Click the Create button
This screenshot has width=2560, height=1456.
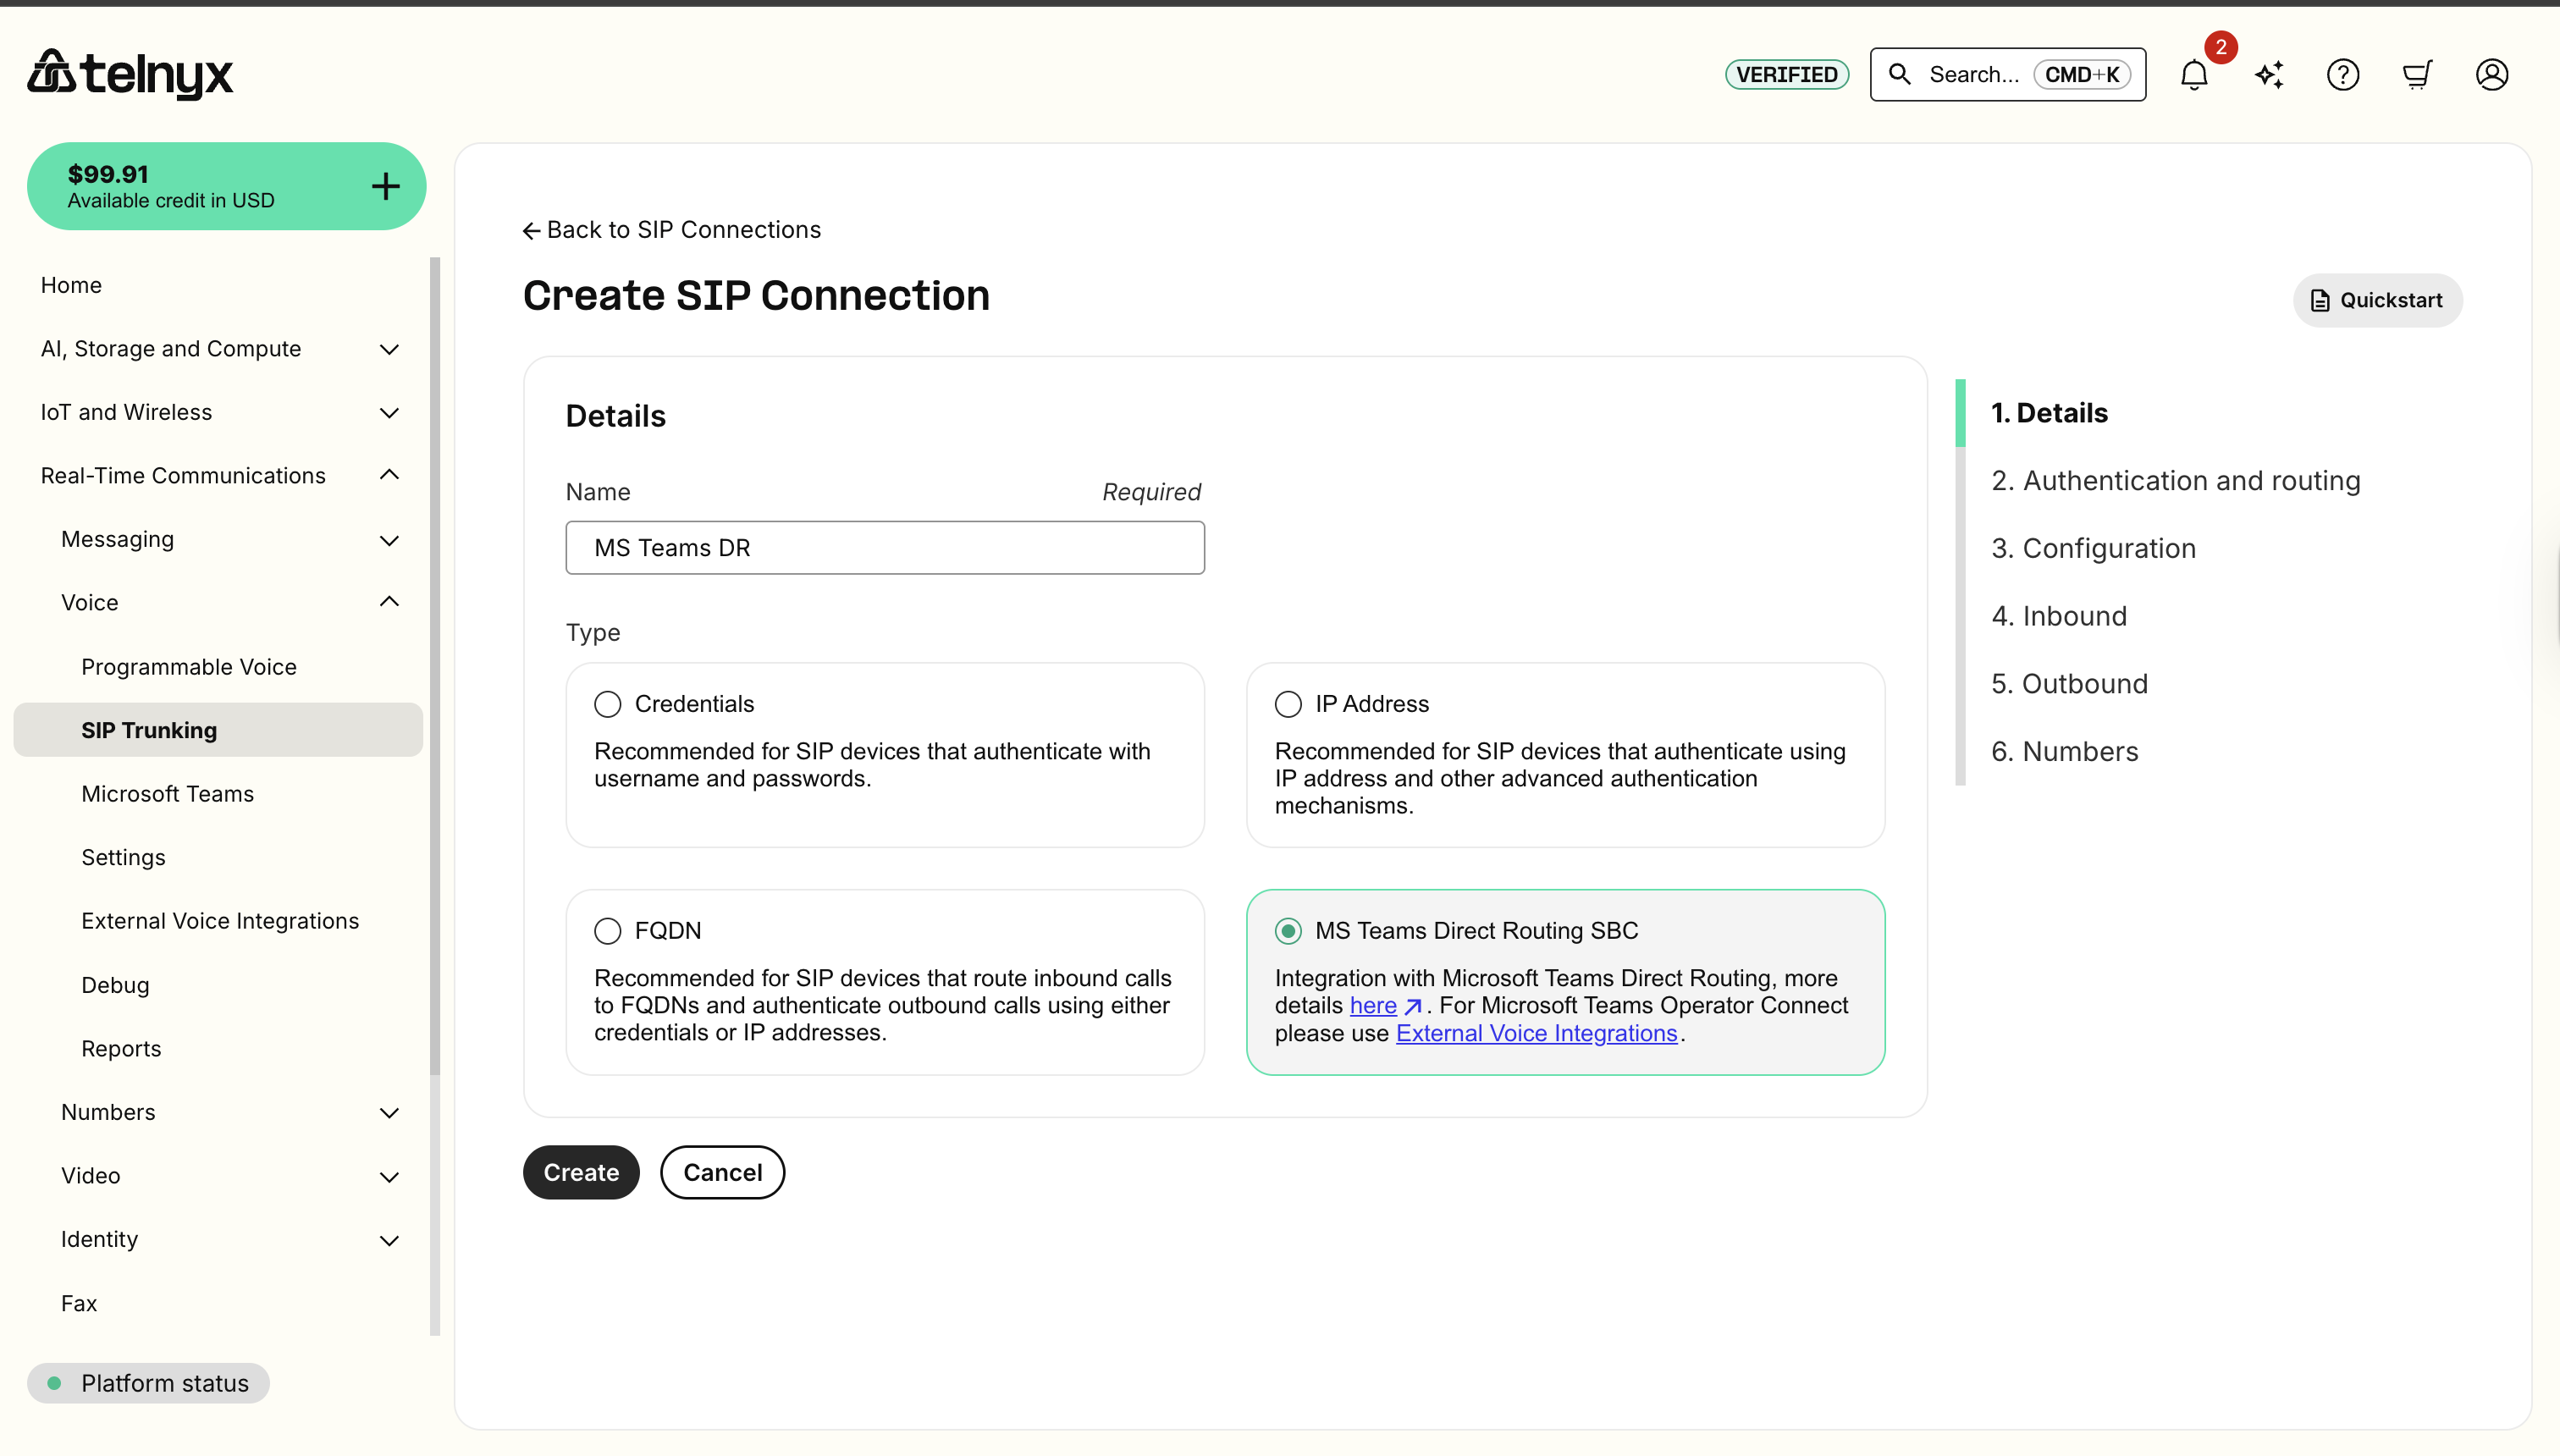[x=581, y=1172]
